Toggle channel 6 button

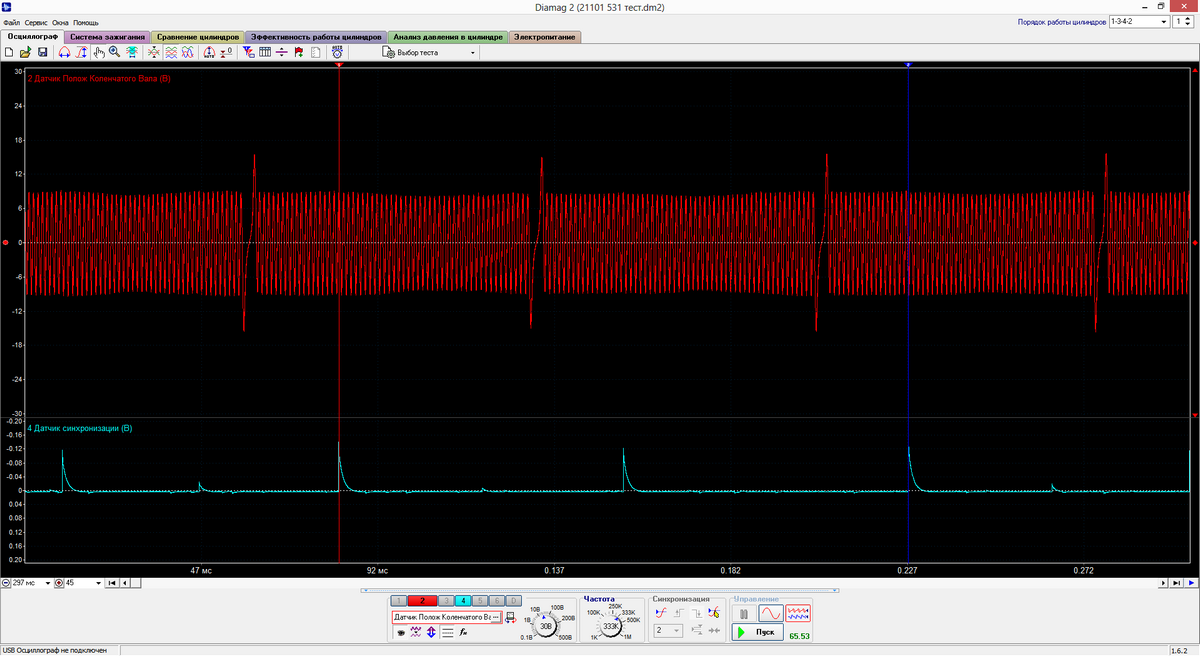point(497,600)
